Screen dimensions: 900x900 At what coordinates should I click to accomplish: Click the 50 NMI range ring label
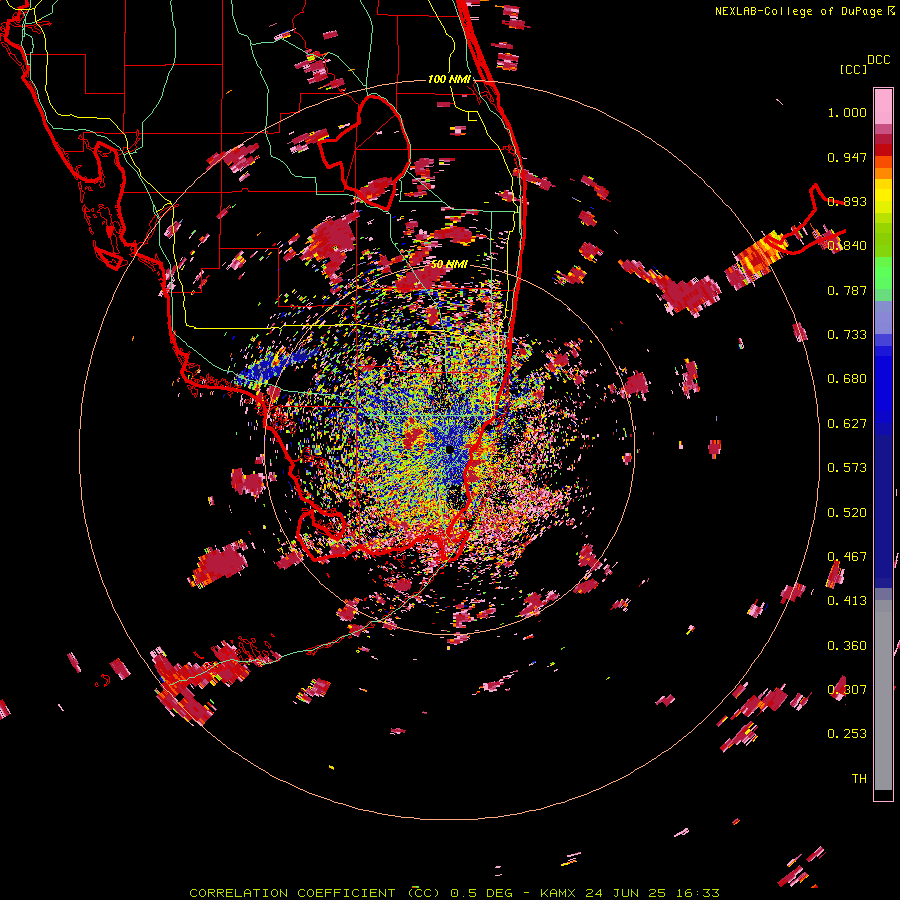(449, 264)
